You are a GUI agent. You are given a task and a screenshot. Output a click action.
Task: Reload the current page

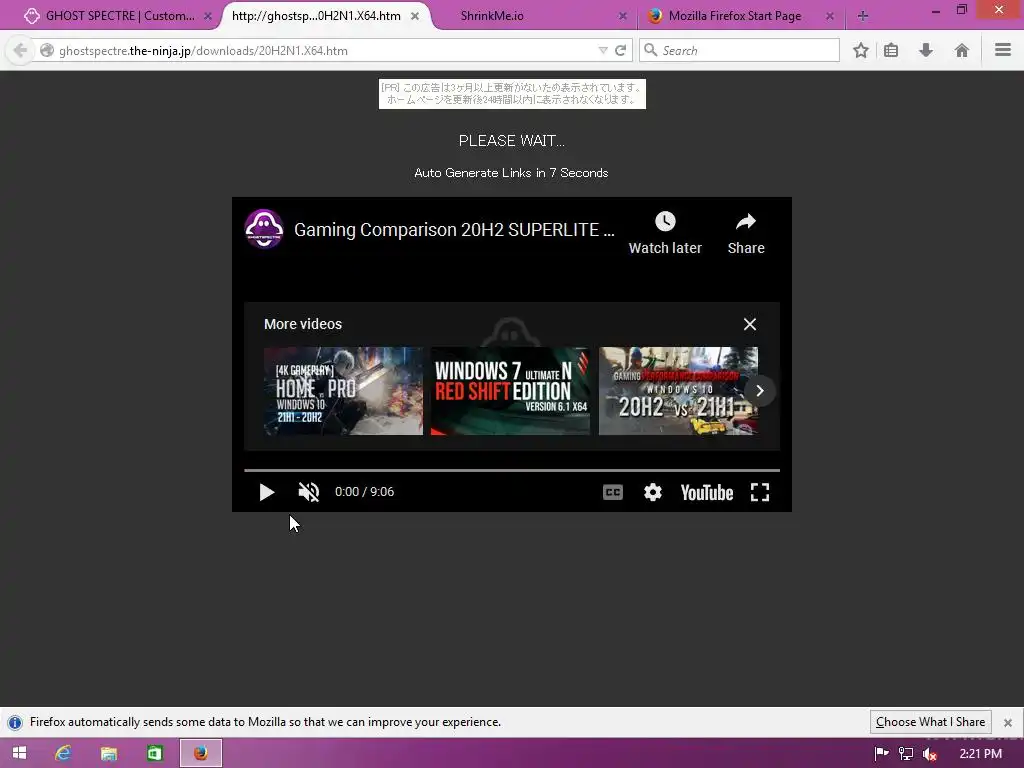coord(620,50)
